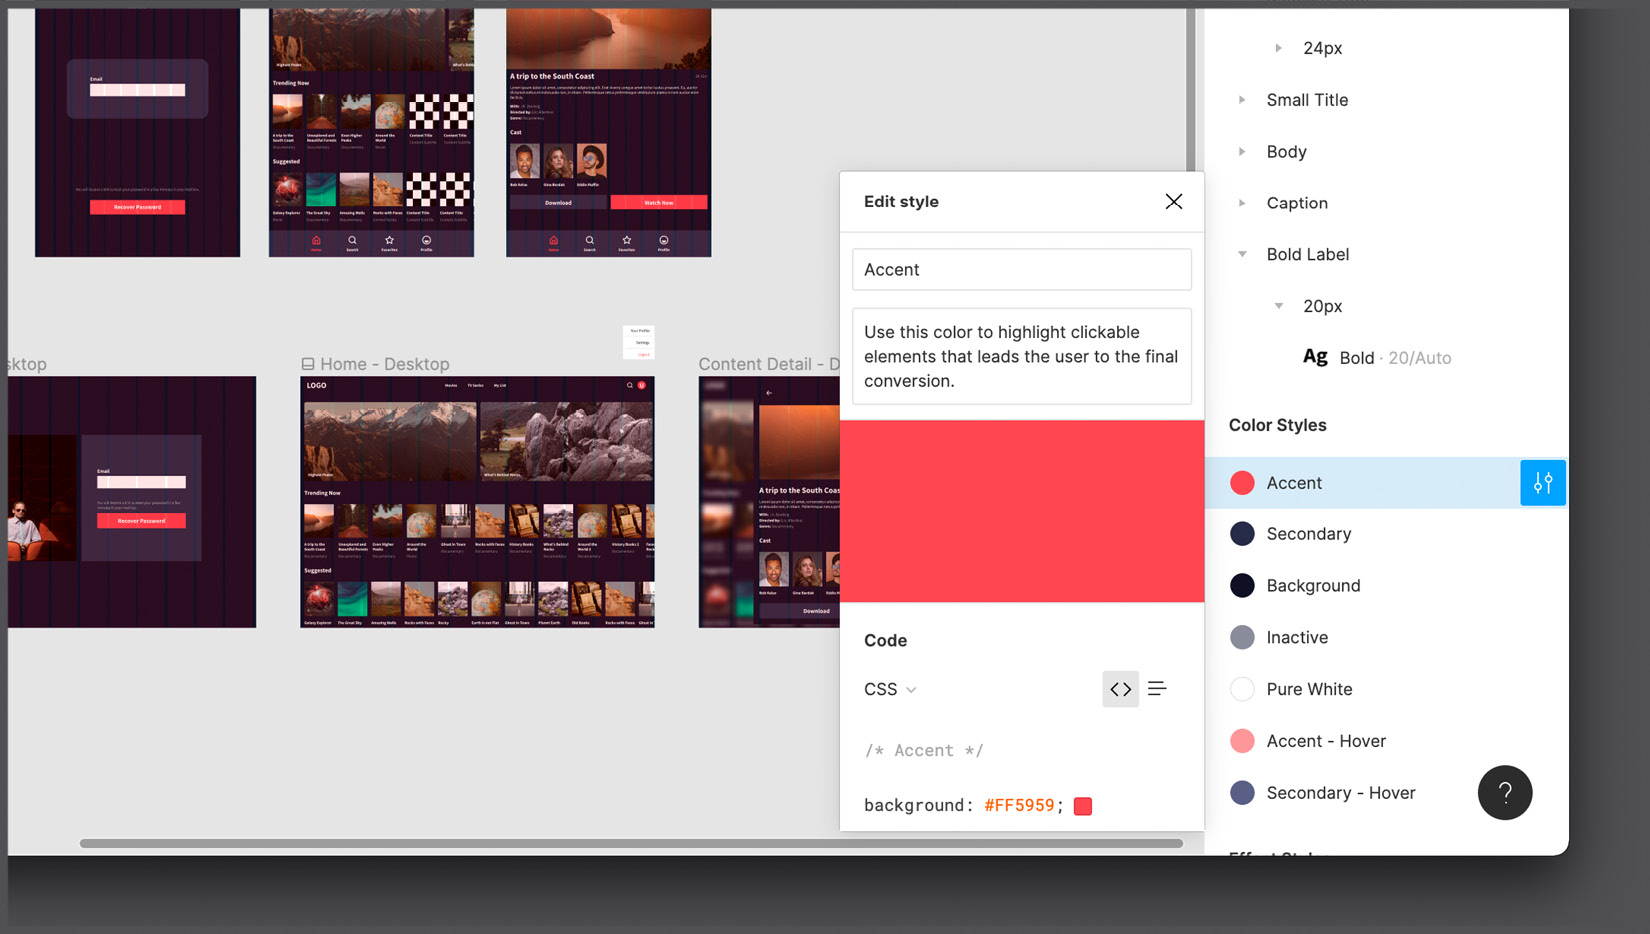Screen dimensions: 1650x934
Task: Close the Edit style dialog
Action: [1173, 201]
